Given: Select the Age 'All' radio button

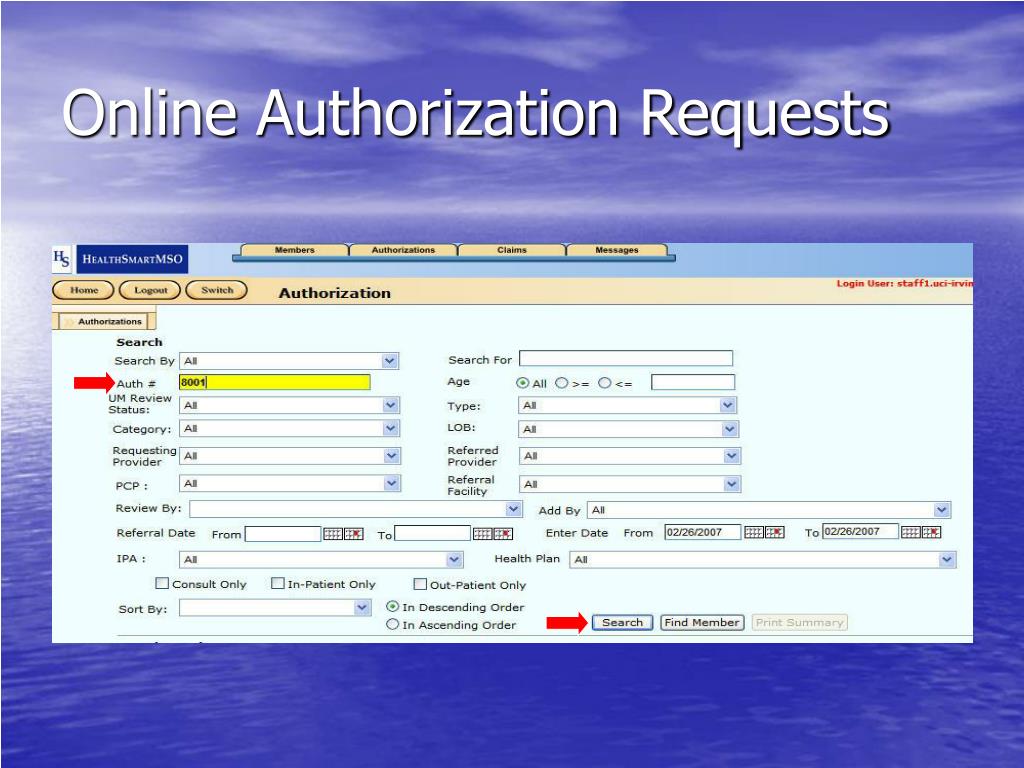Looking at the screenshot, I should 522,383.
